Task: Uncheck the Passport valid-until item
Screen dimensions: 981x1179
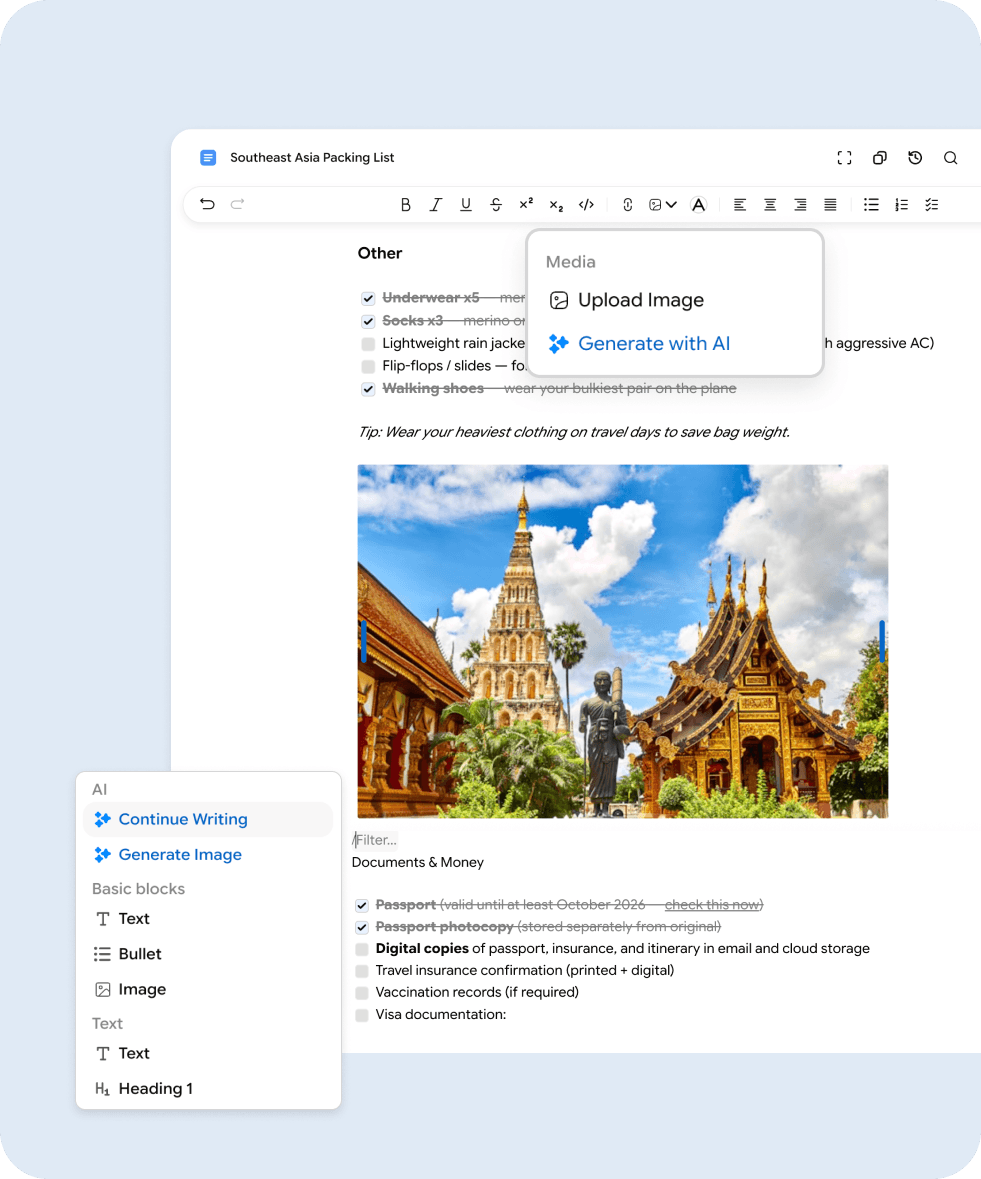Action: coord(362,905)
